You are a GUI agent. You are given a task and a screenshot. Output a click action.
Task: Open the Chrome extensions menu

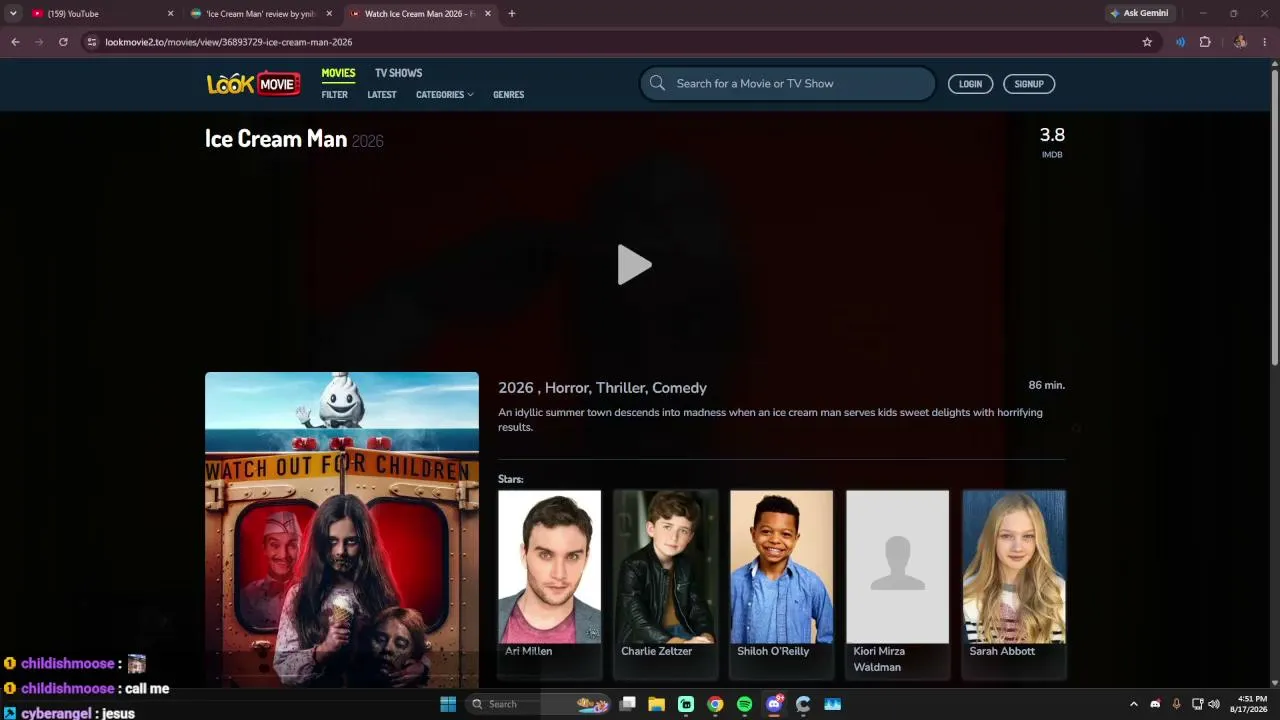[1205, 42]
